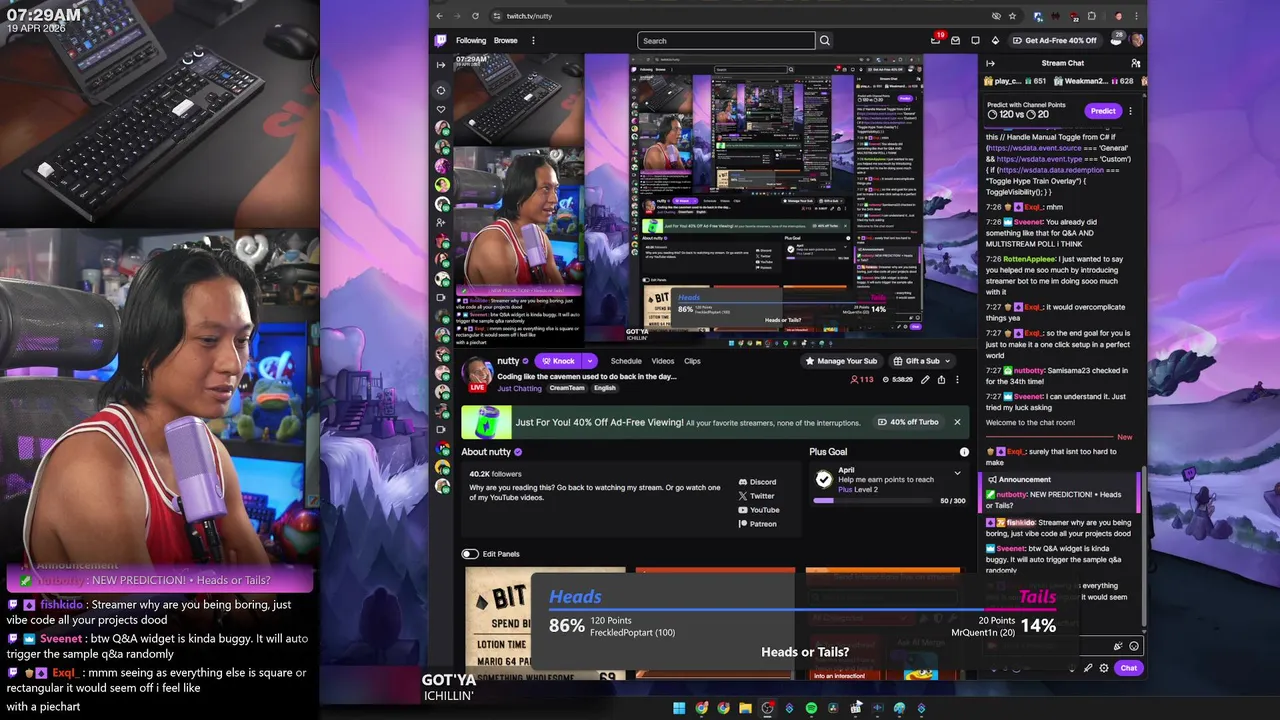Open the Chrome extensions puzzle icon
1280x720 pixels.
click(1091, 16)
